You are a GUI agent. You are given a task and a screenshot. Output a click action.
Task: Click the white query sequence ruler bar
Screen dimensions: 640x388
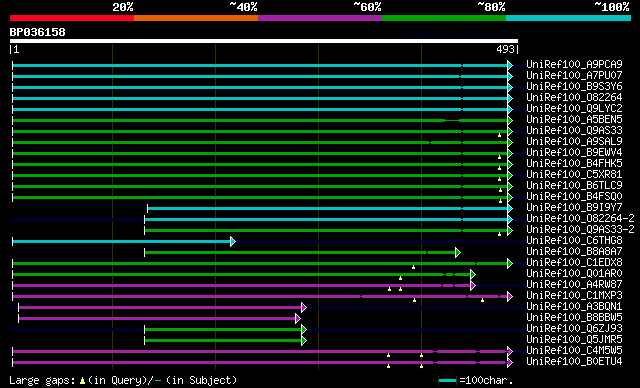[264, 41]
